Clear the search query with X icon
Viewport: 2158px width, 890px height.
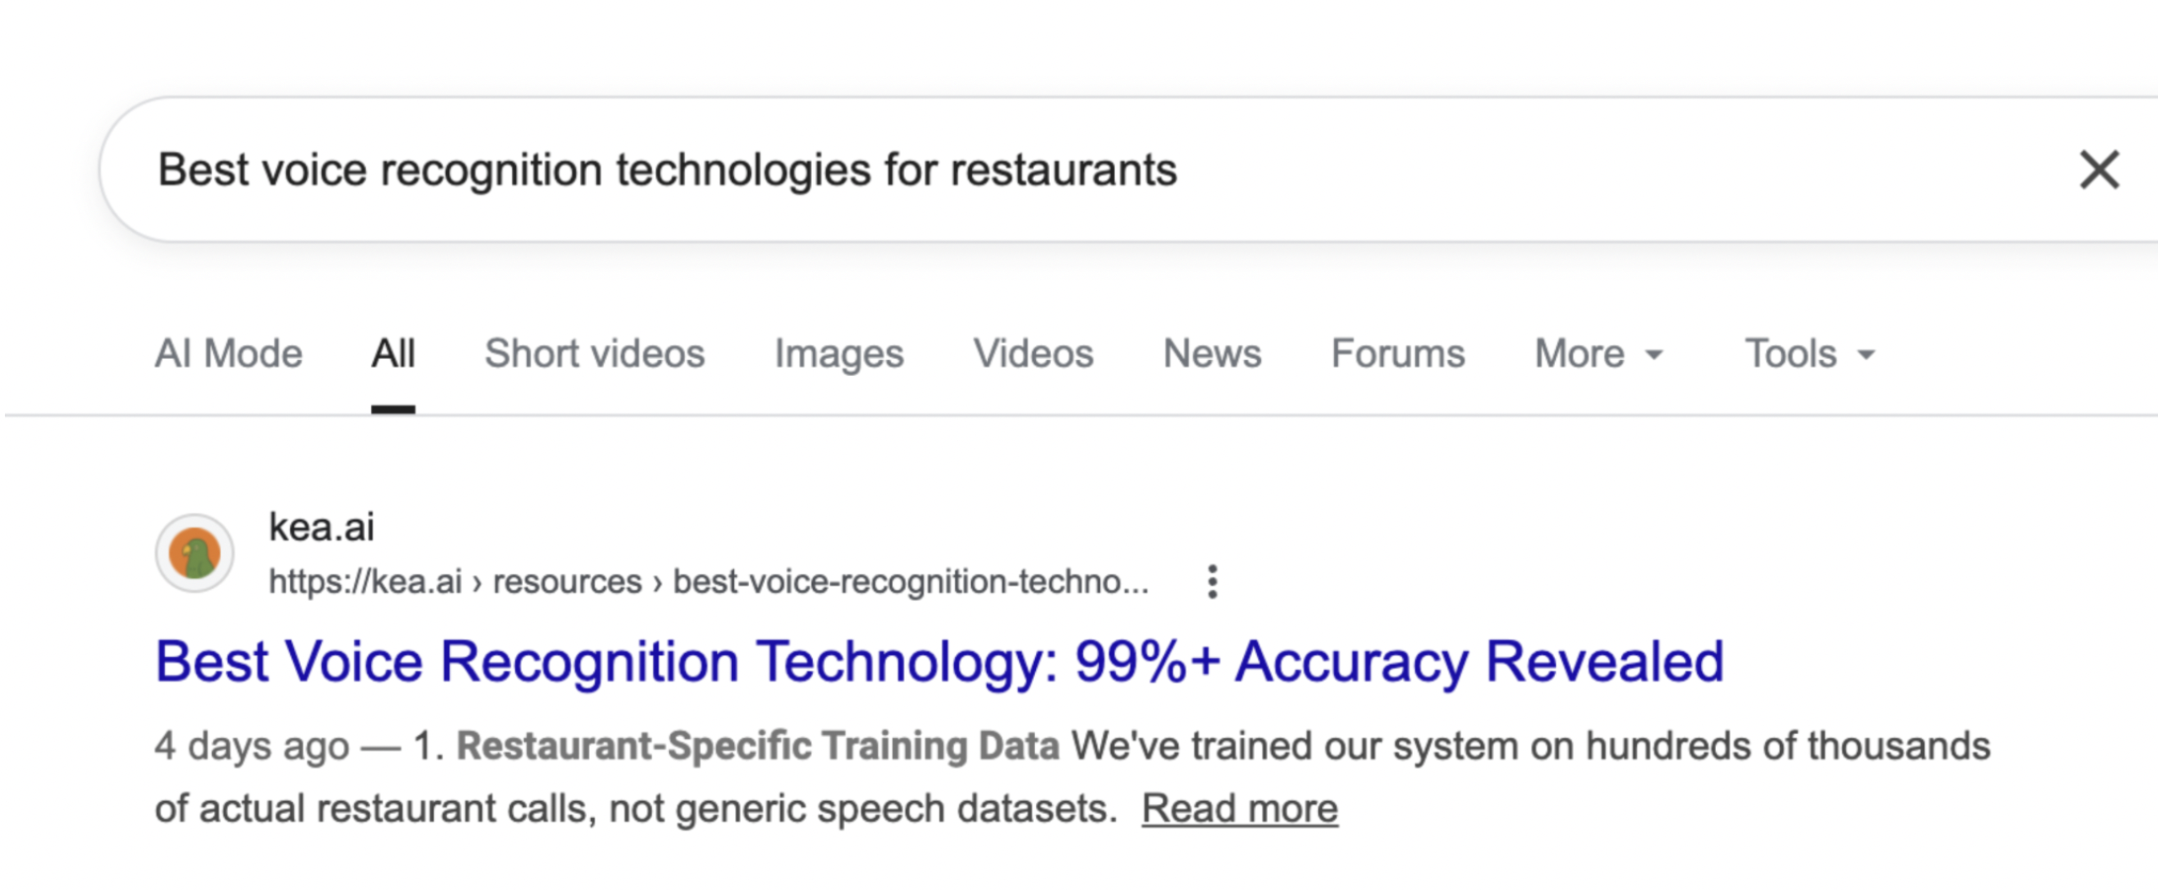coord(2098,170)
